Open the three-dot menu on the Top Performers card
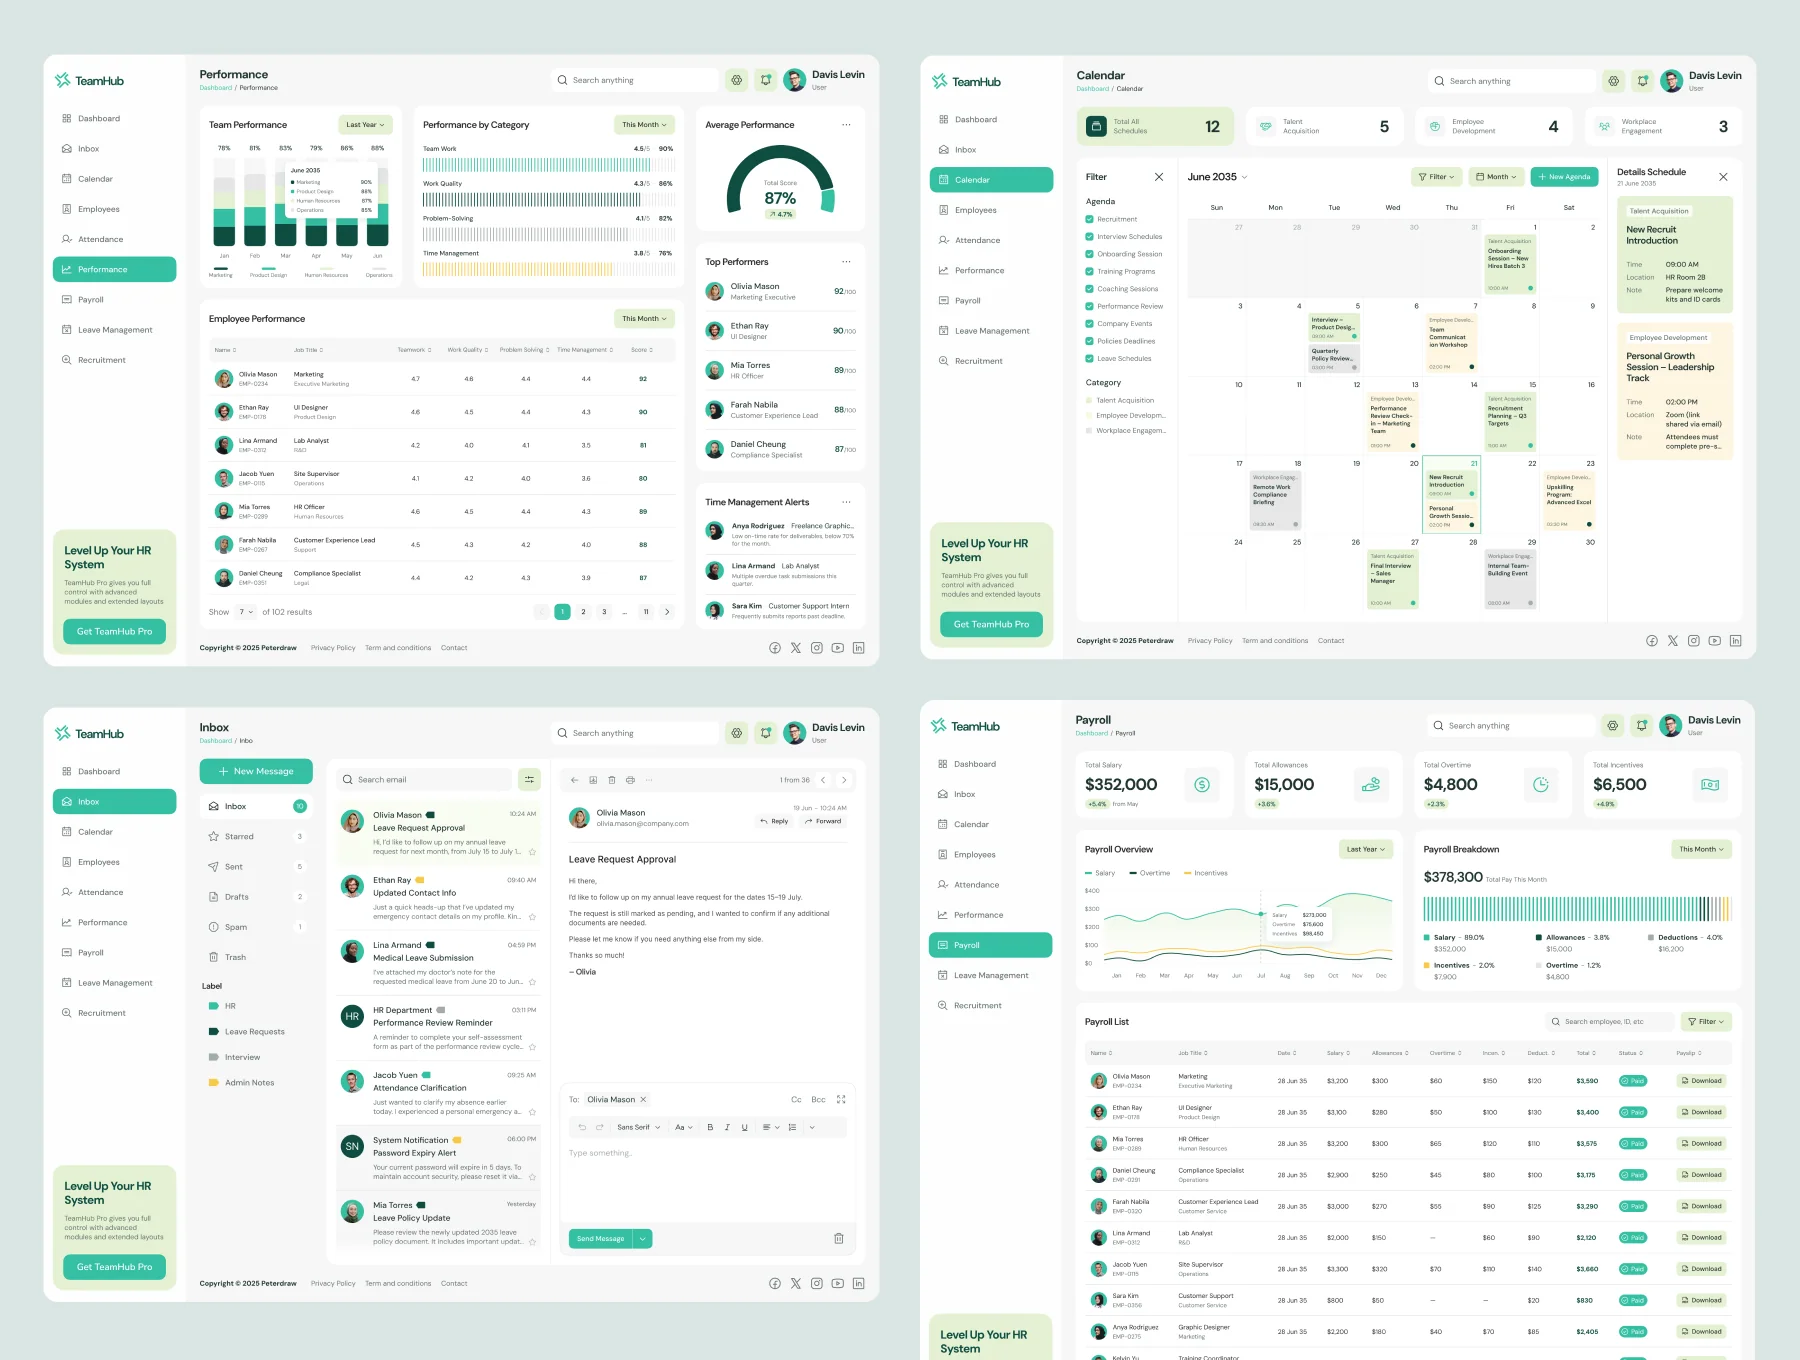Viewport: 1800px width, 1360px height. pos(846,262)
